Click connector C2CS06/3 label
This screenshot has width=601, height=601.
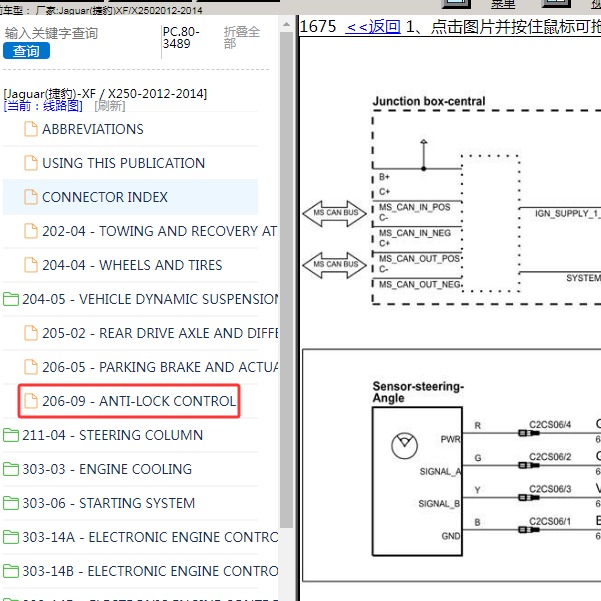(550, 489)
